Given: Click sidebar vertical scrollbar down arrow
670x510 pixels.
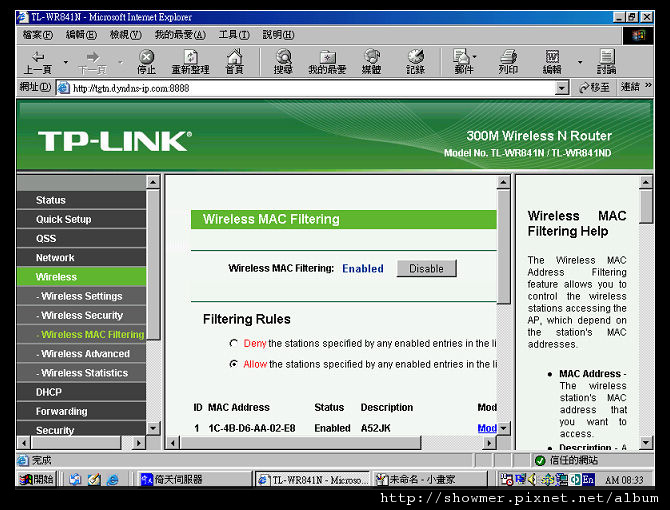Looking at the screenshot, I should click(153, 428).
